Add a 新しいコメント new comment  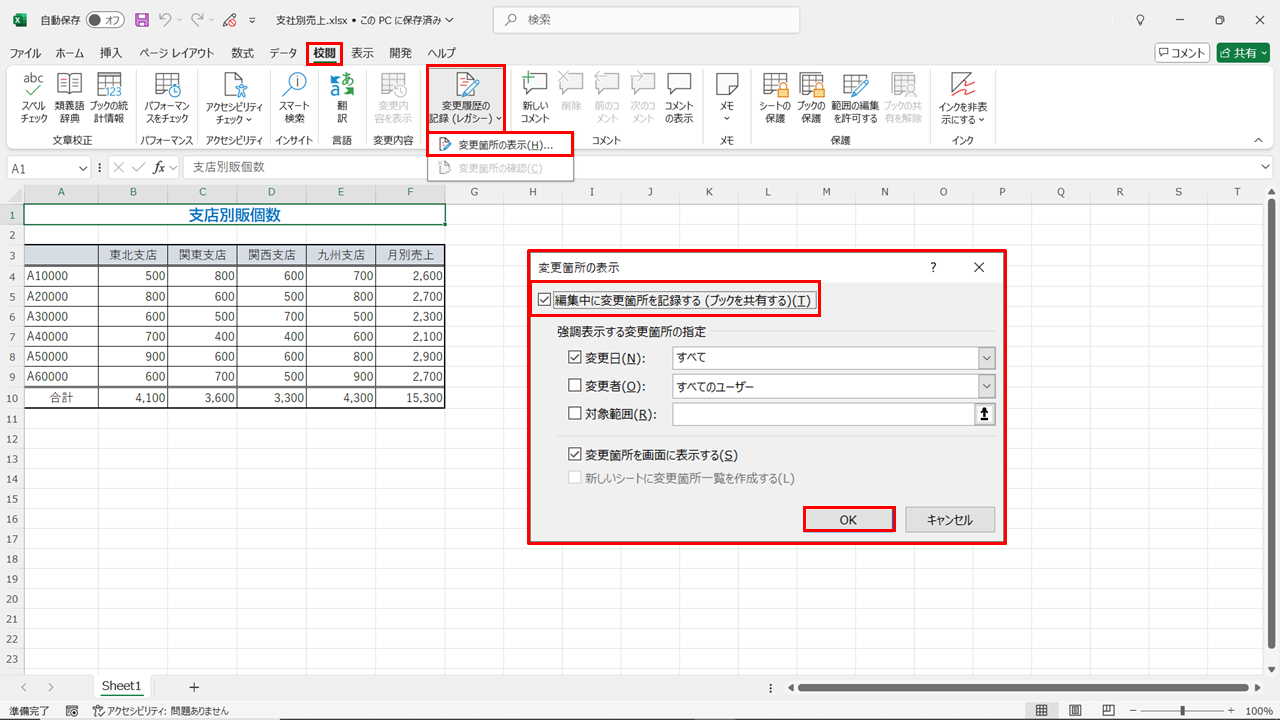[535, 98]
